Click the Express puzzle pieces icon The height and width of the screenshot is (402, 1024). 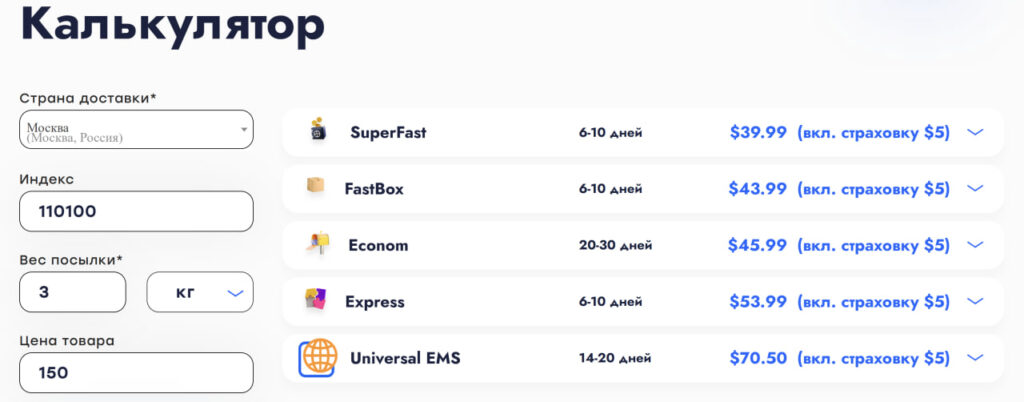point(315,299)
